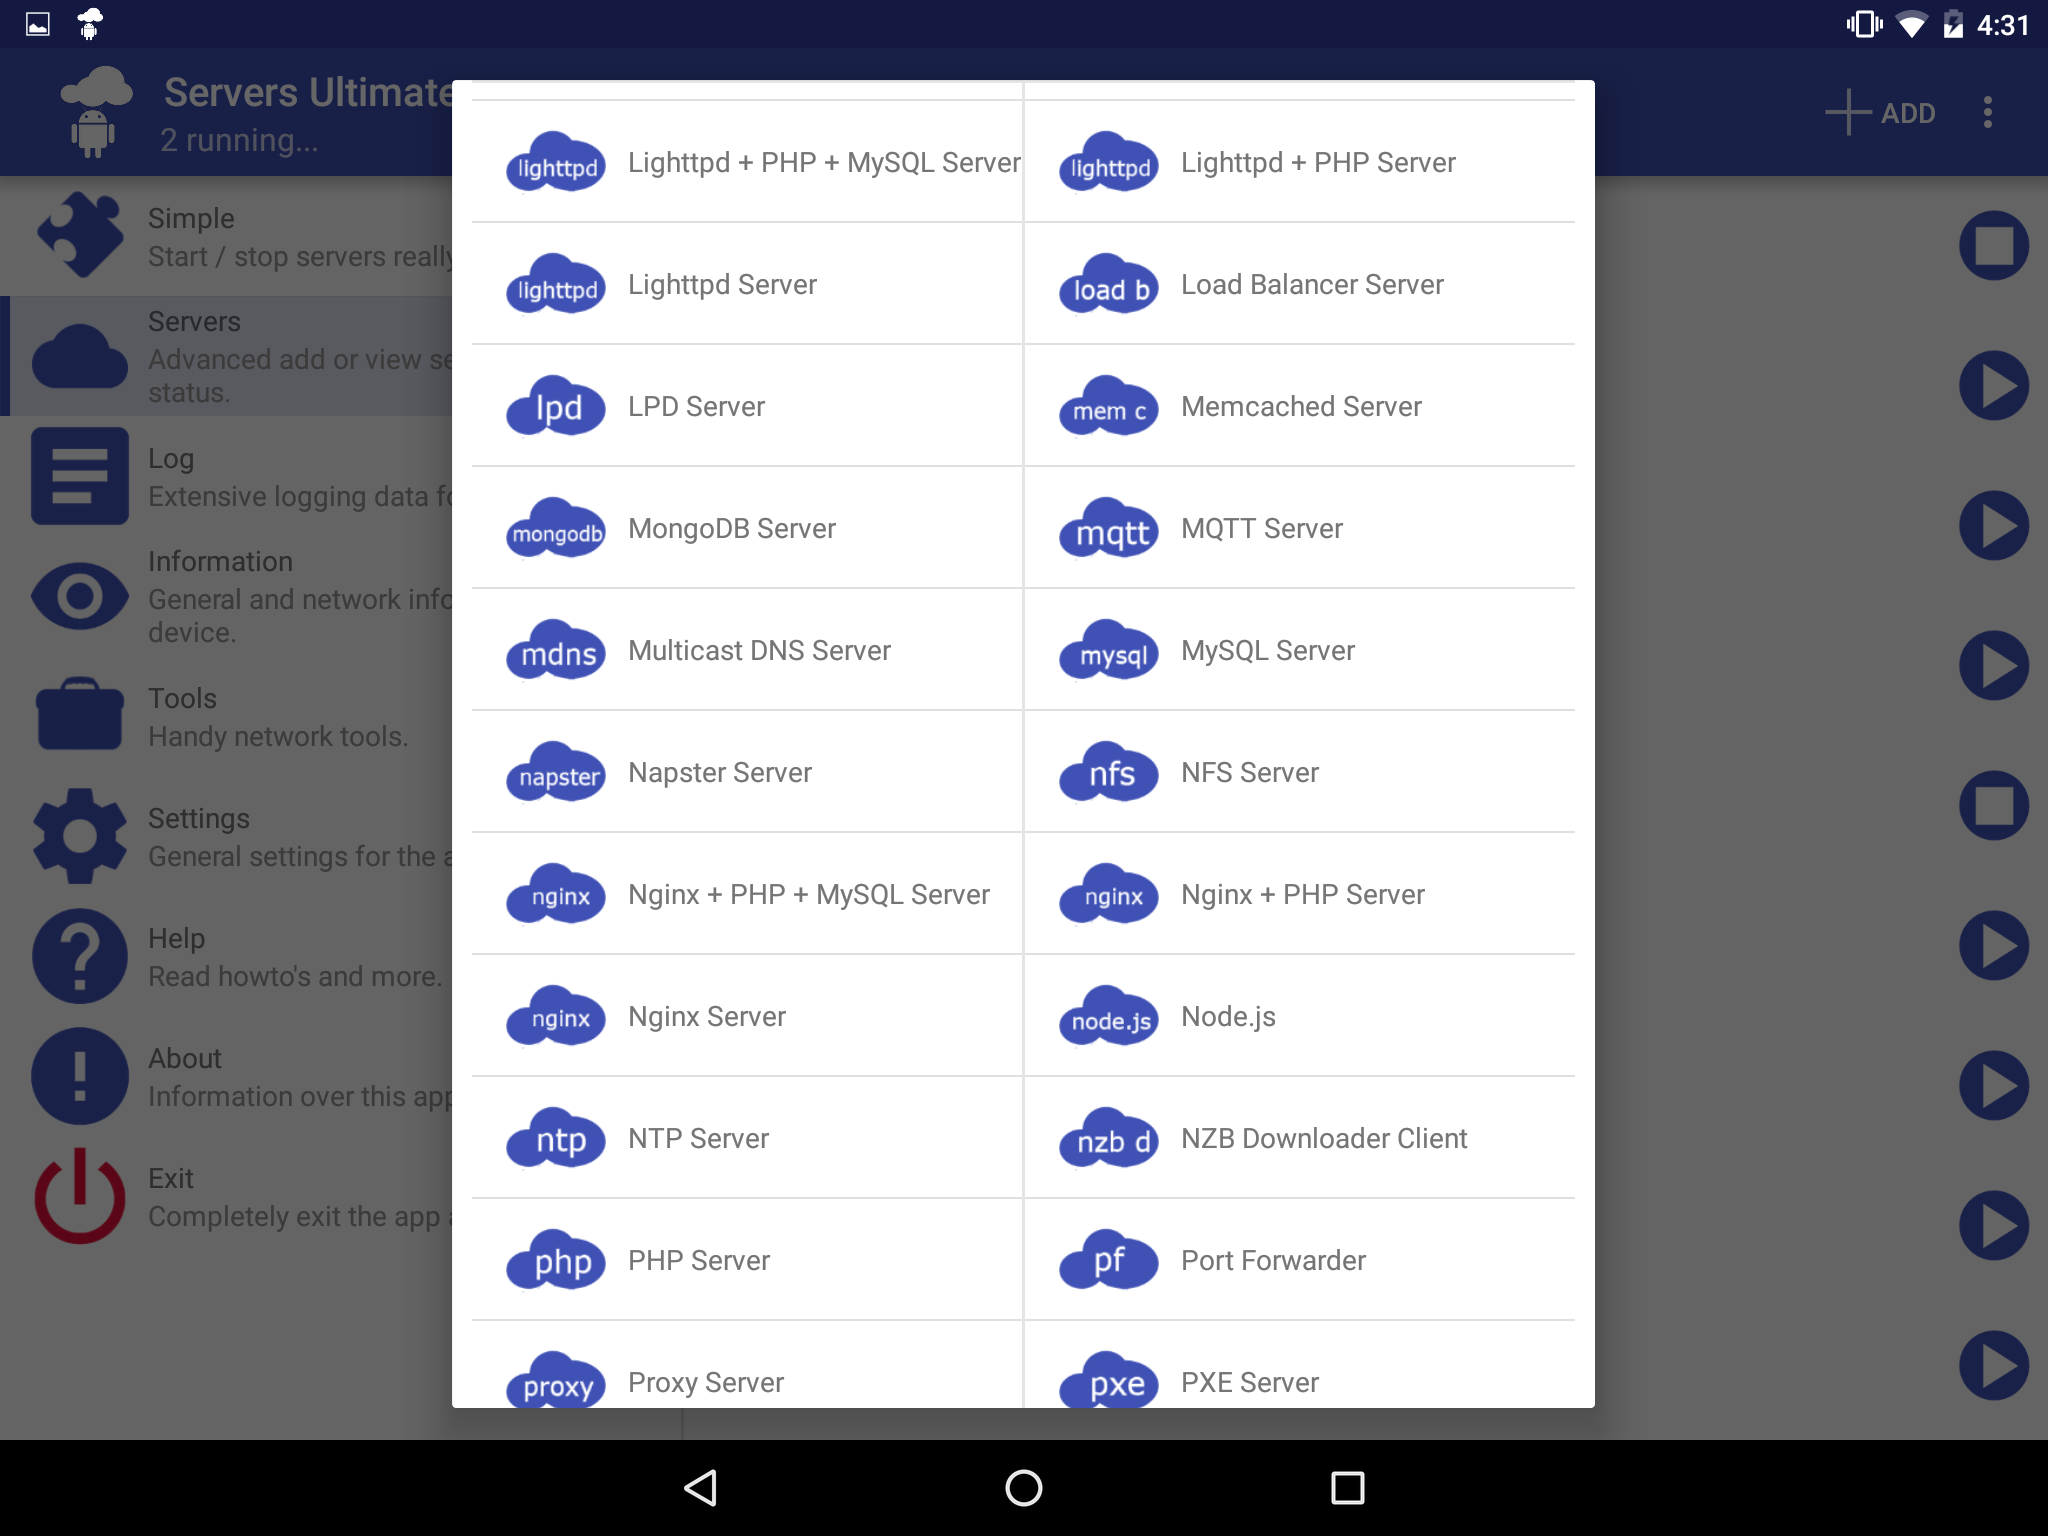Open the Information section in the sidebar
Image resolution: width=2048 pixels, height=1536 pixels.
pos(226,596)
